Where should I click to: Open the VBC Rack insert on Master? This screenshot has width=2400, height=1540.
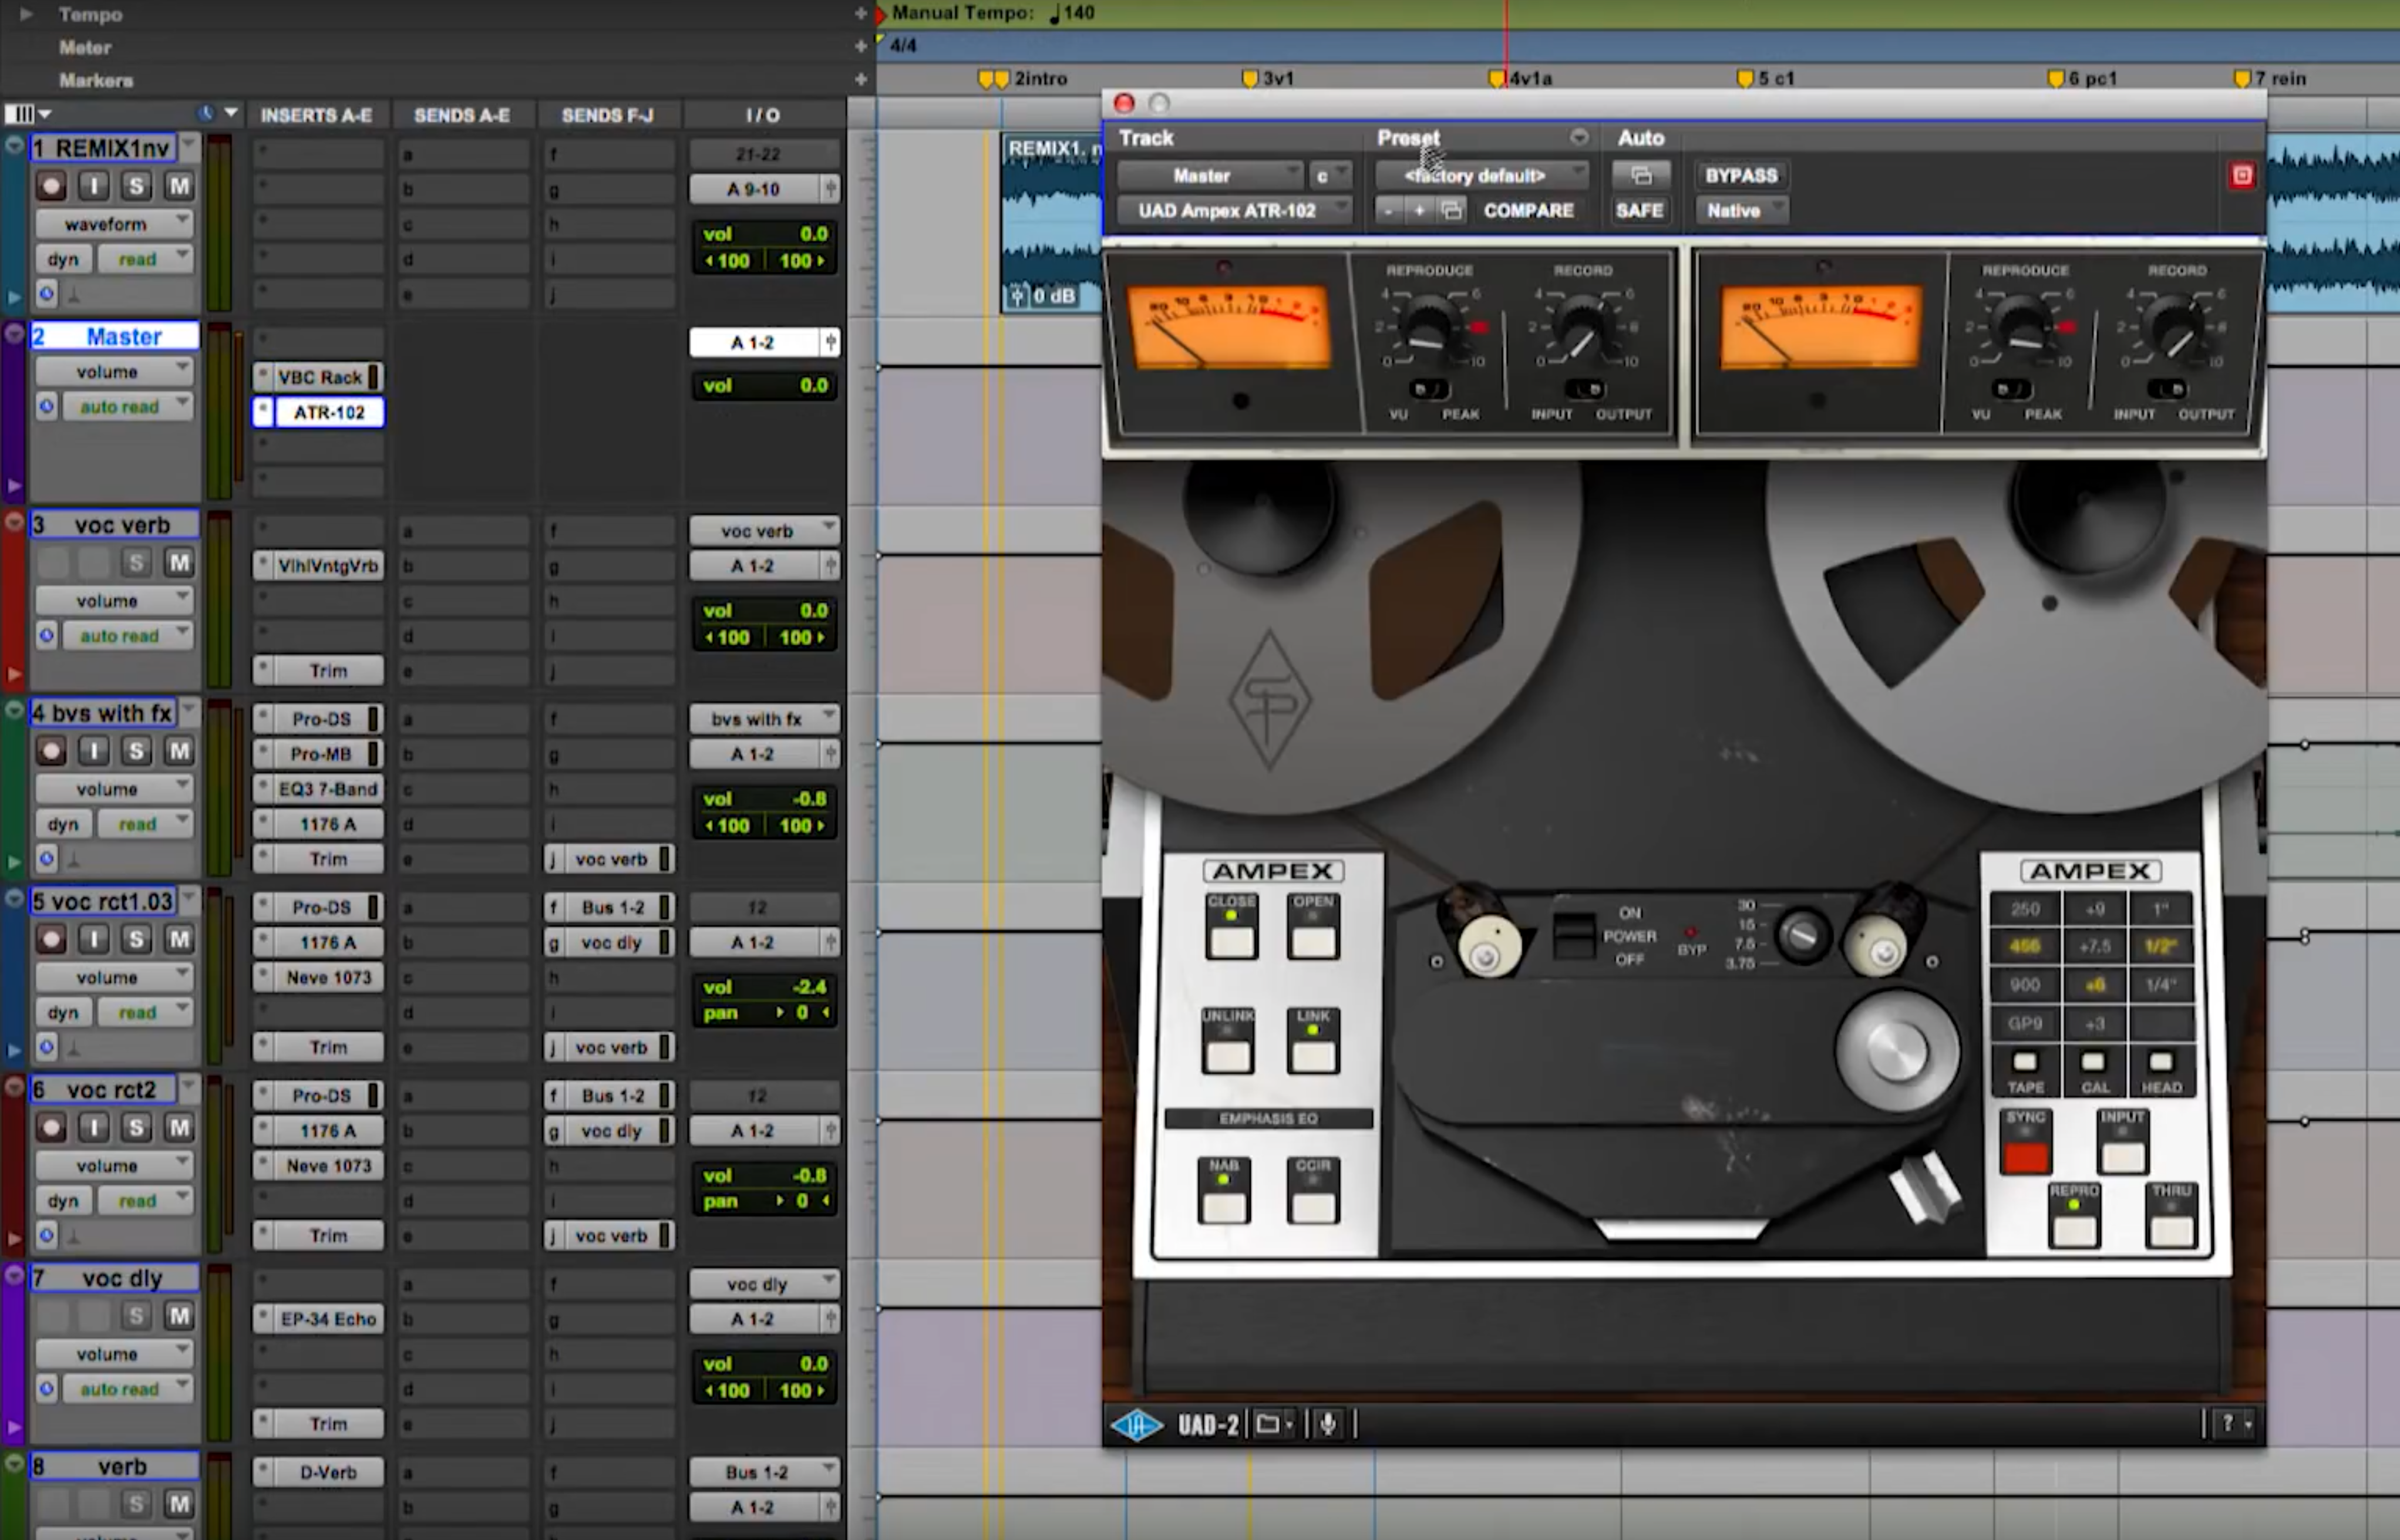[x=318, y=377]
